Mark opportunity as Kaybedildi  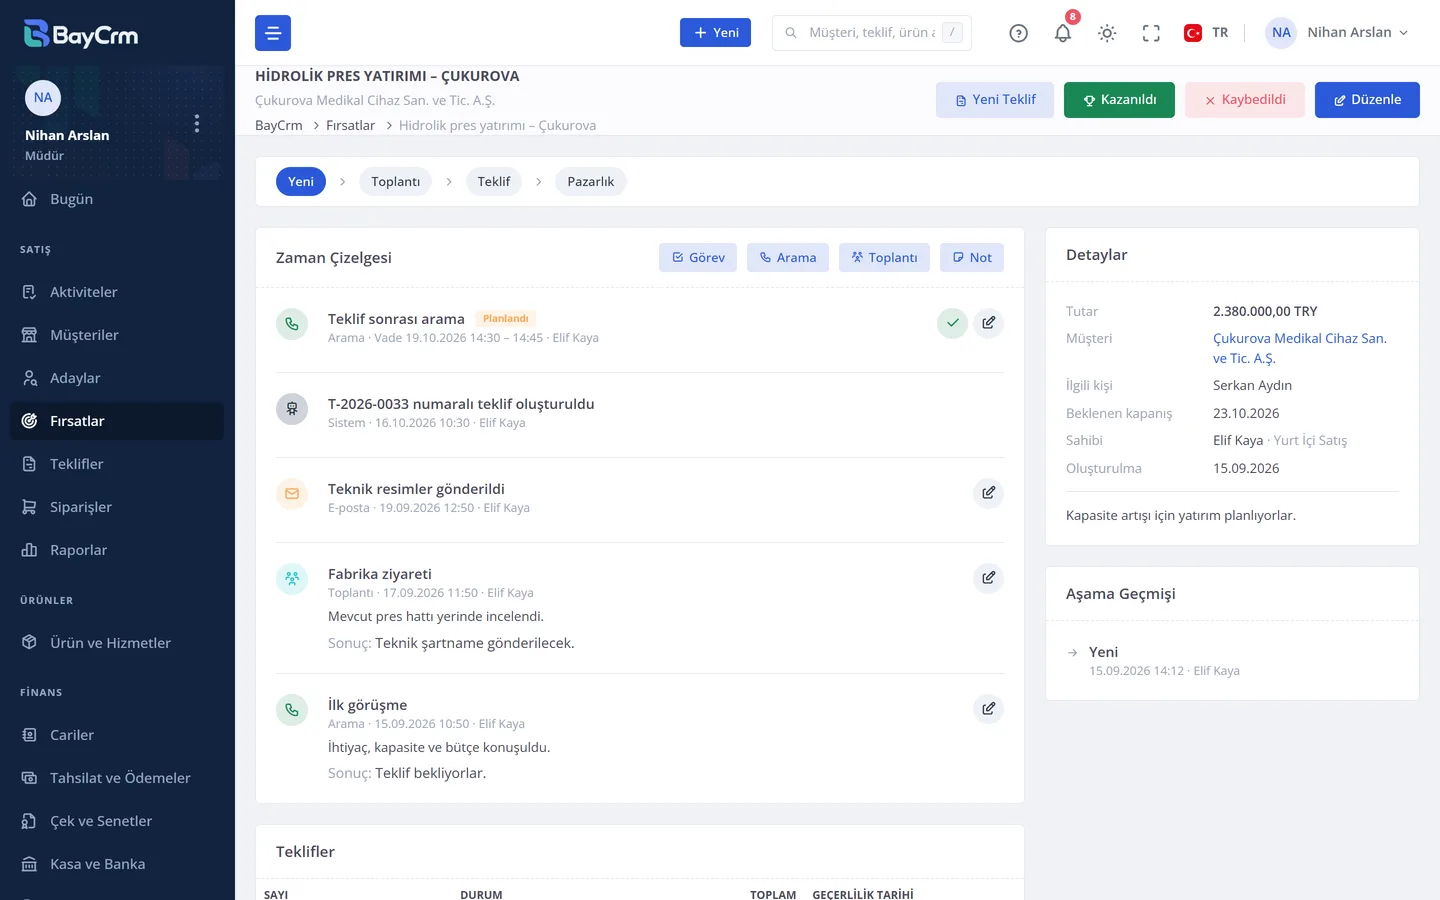coord(1245,100)
